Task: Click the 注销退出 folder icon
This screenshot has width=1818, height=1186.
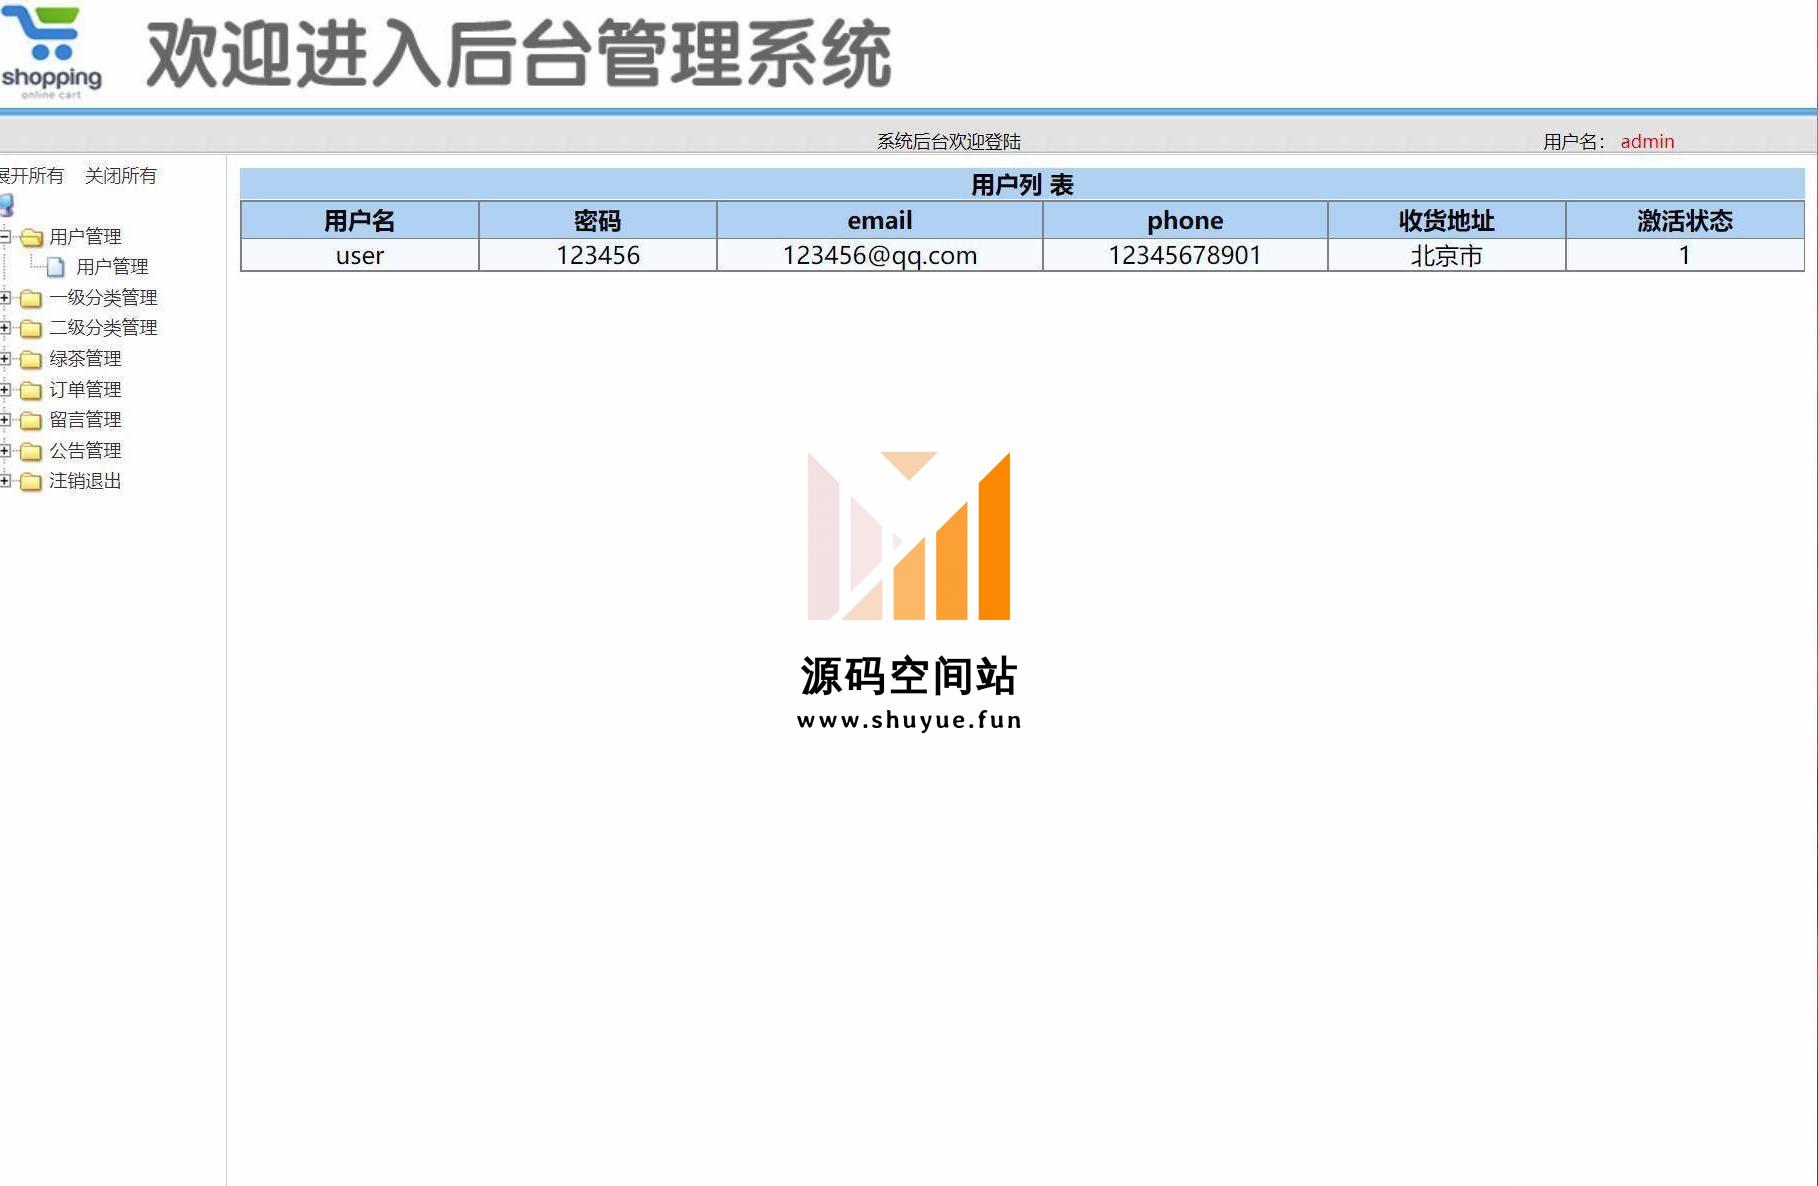Action: (x=31, y=482)
